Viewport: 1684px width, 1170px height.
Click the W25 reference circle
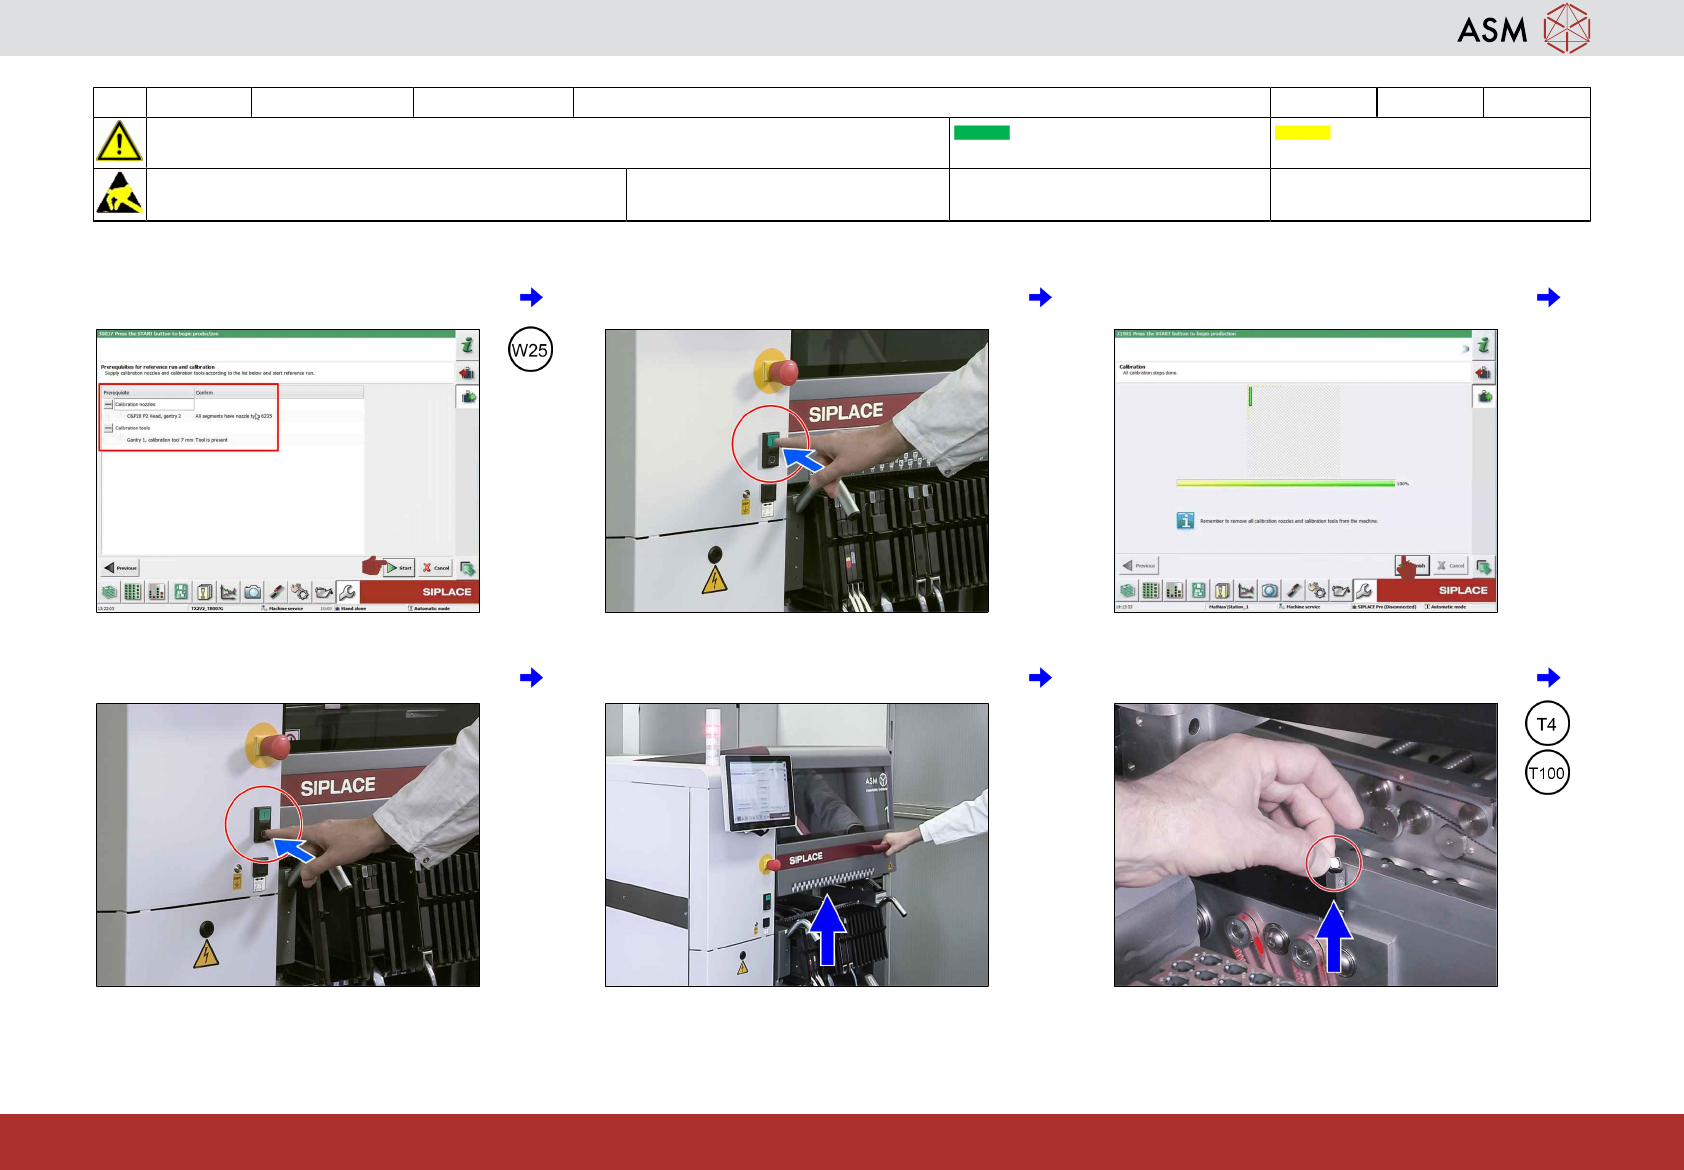pos(530,350)
